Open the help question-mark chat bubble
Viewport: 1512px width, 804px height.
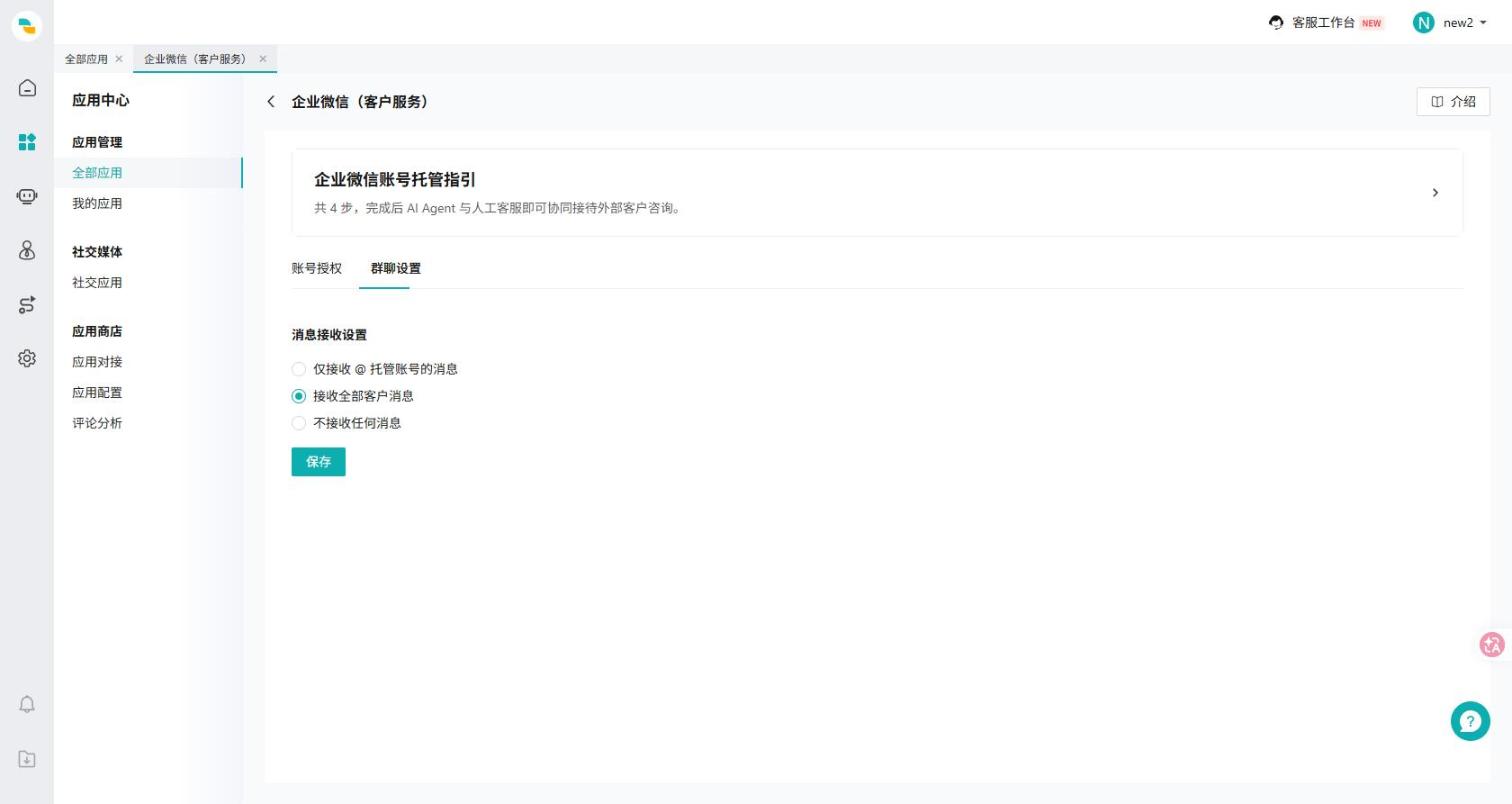[x=1470, y=721]
